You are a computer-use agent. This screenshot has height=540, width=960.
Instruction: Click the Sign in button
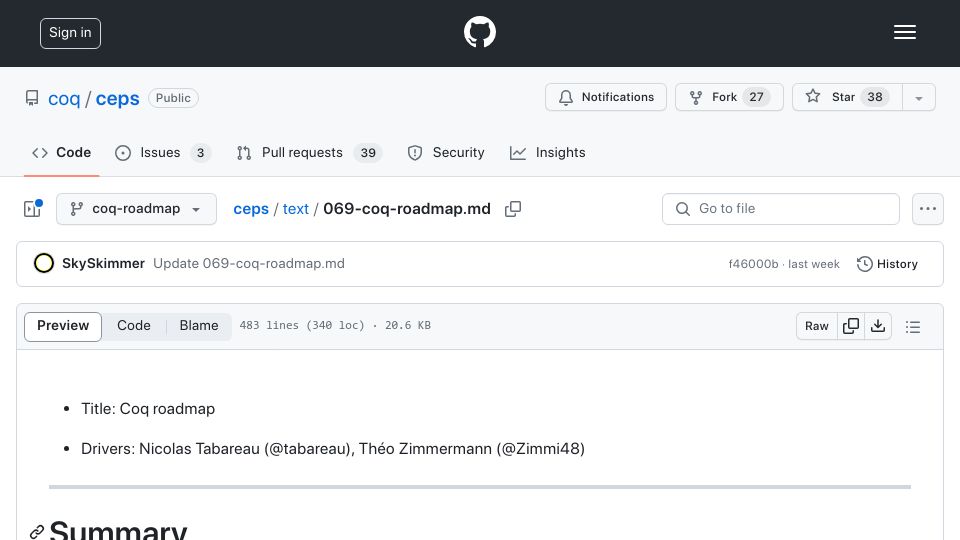coord(70,33)
